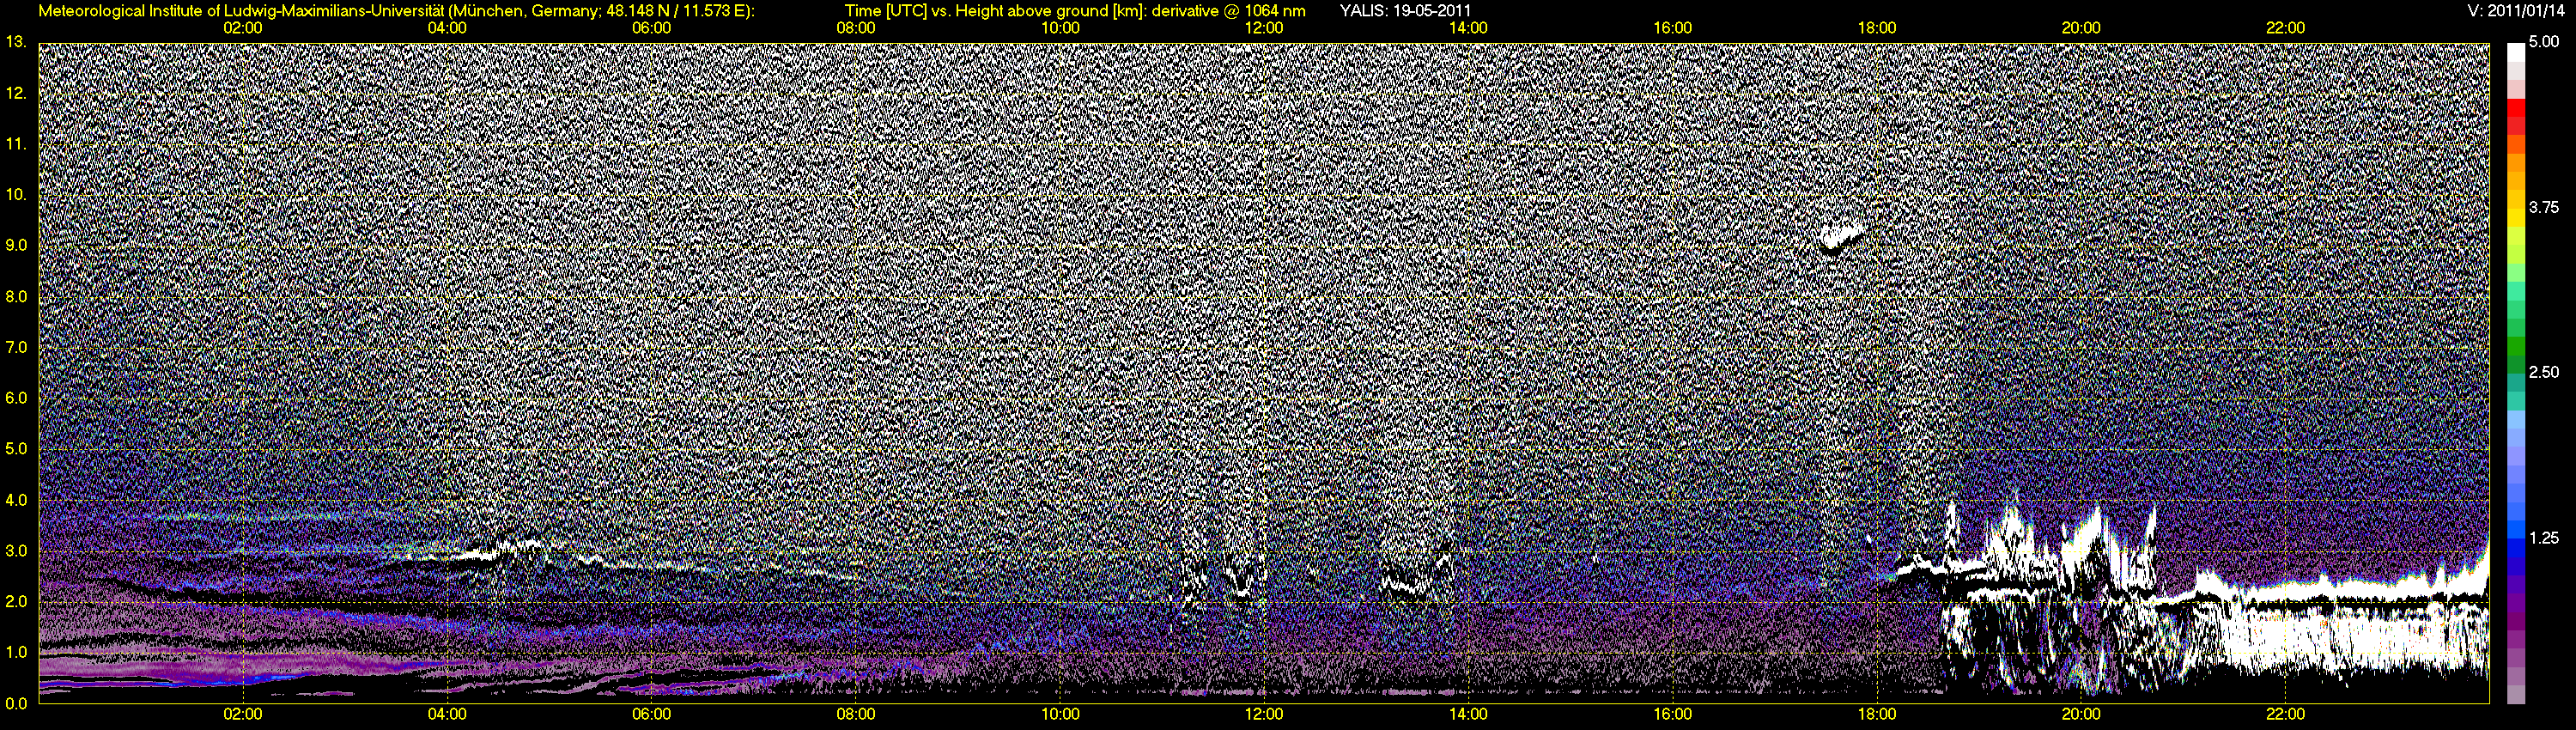
Task: Click the 20:00 label on the top time axis
Action: (2081, 28)
